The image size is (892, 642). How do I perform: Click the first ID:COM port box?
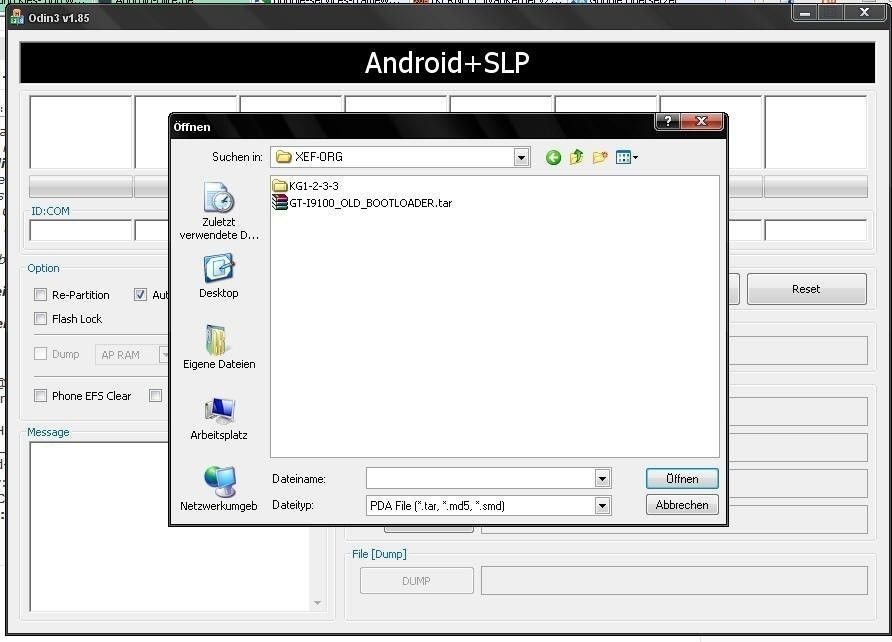tap(81, 230)
